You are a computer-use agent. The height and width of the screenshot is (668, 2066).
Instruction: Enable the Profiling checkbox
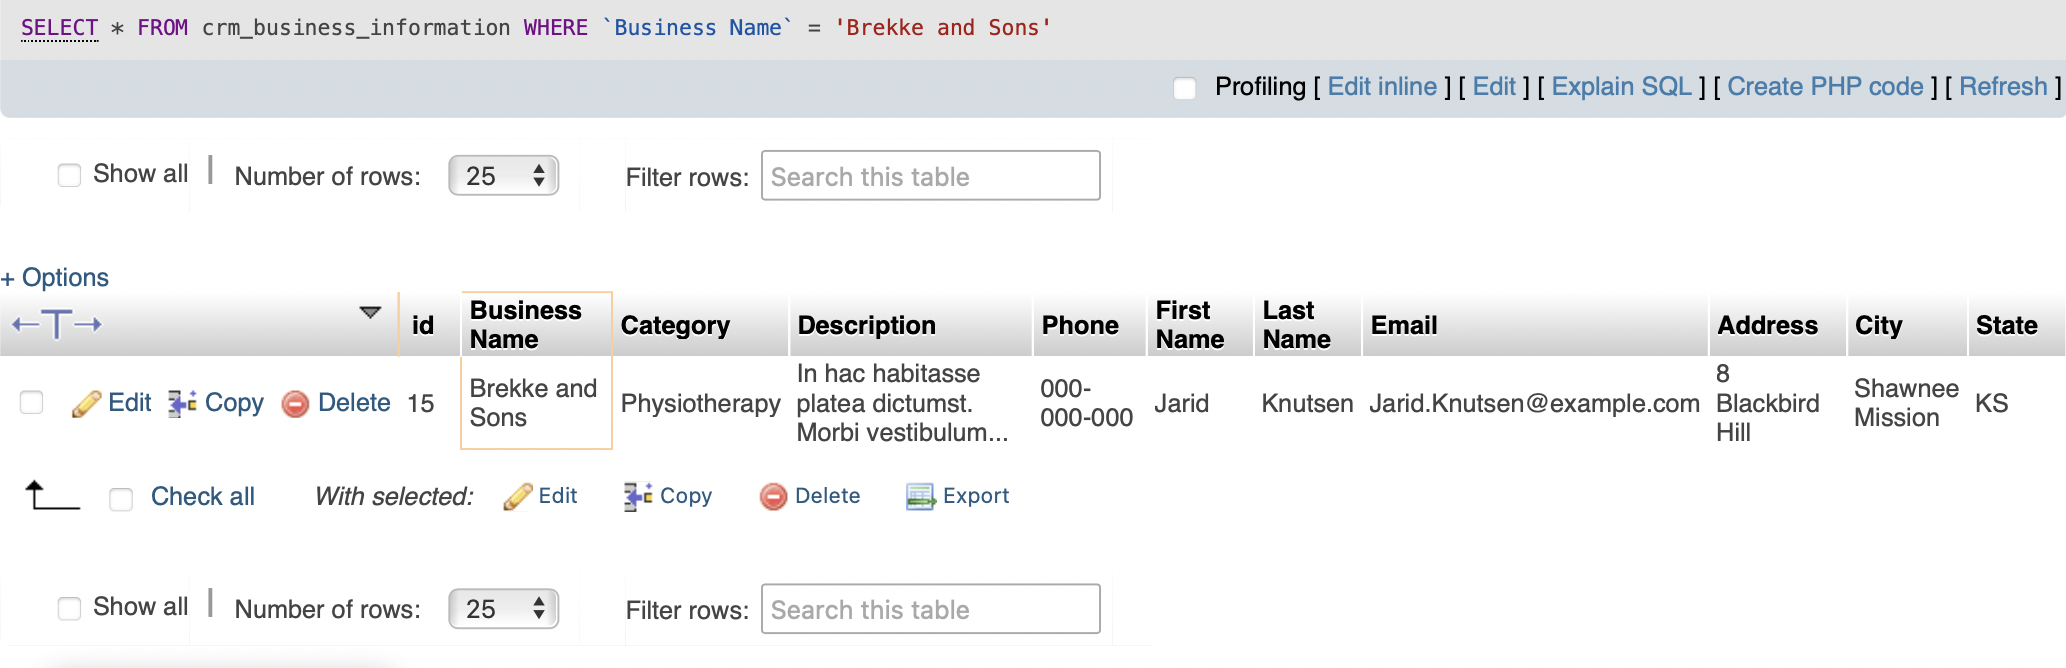tap(1185, 88)
